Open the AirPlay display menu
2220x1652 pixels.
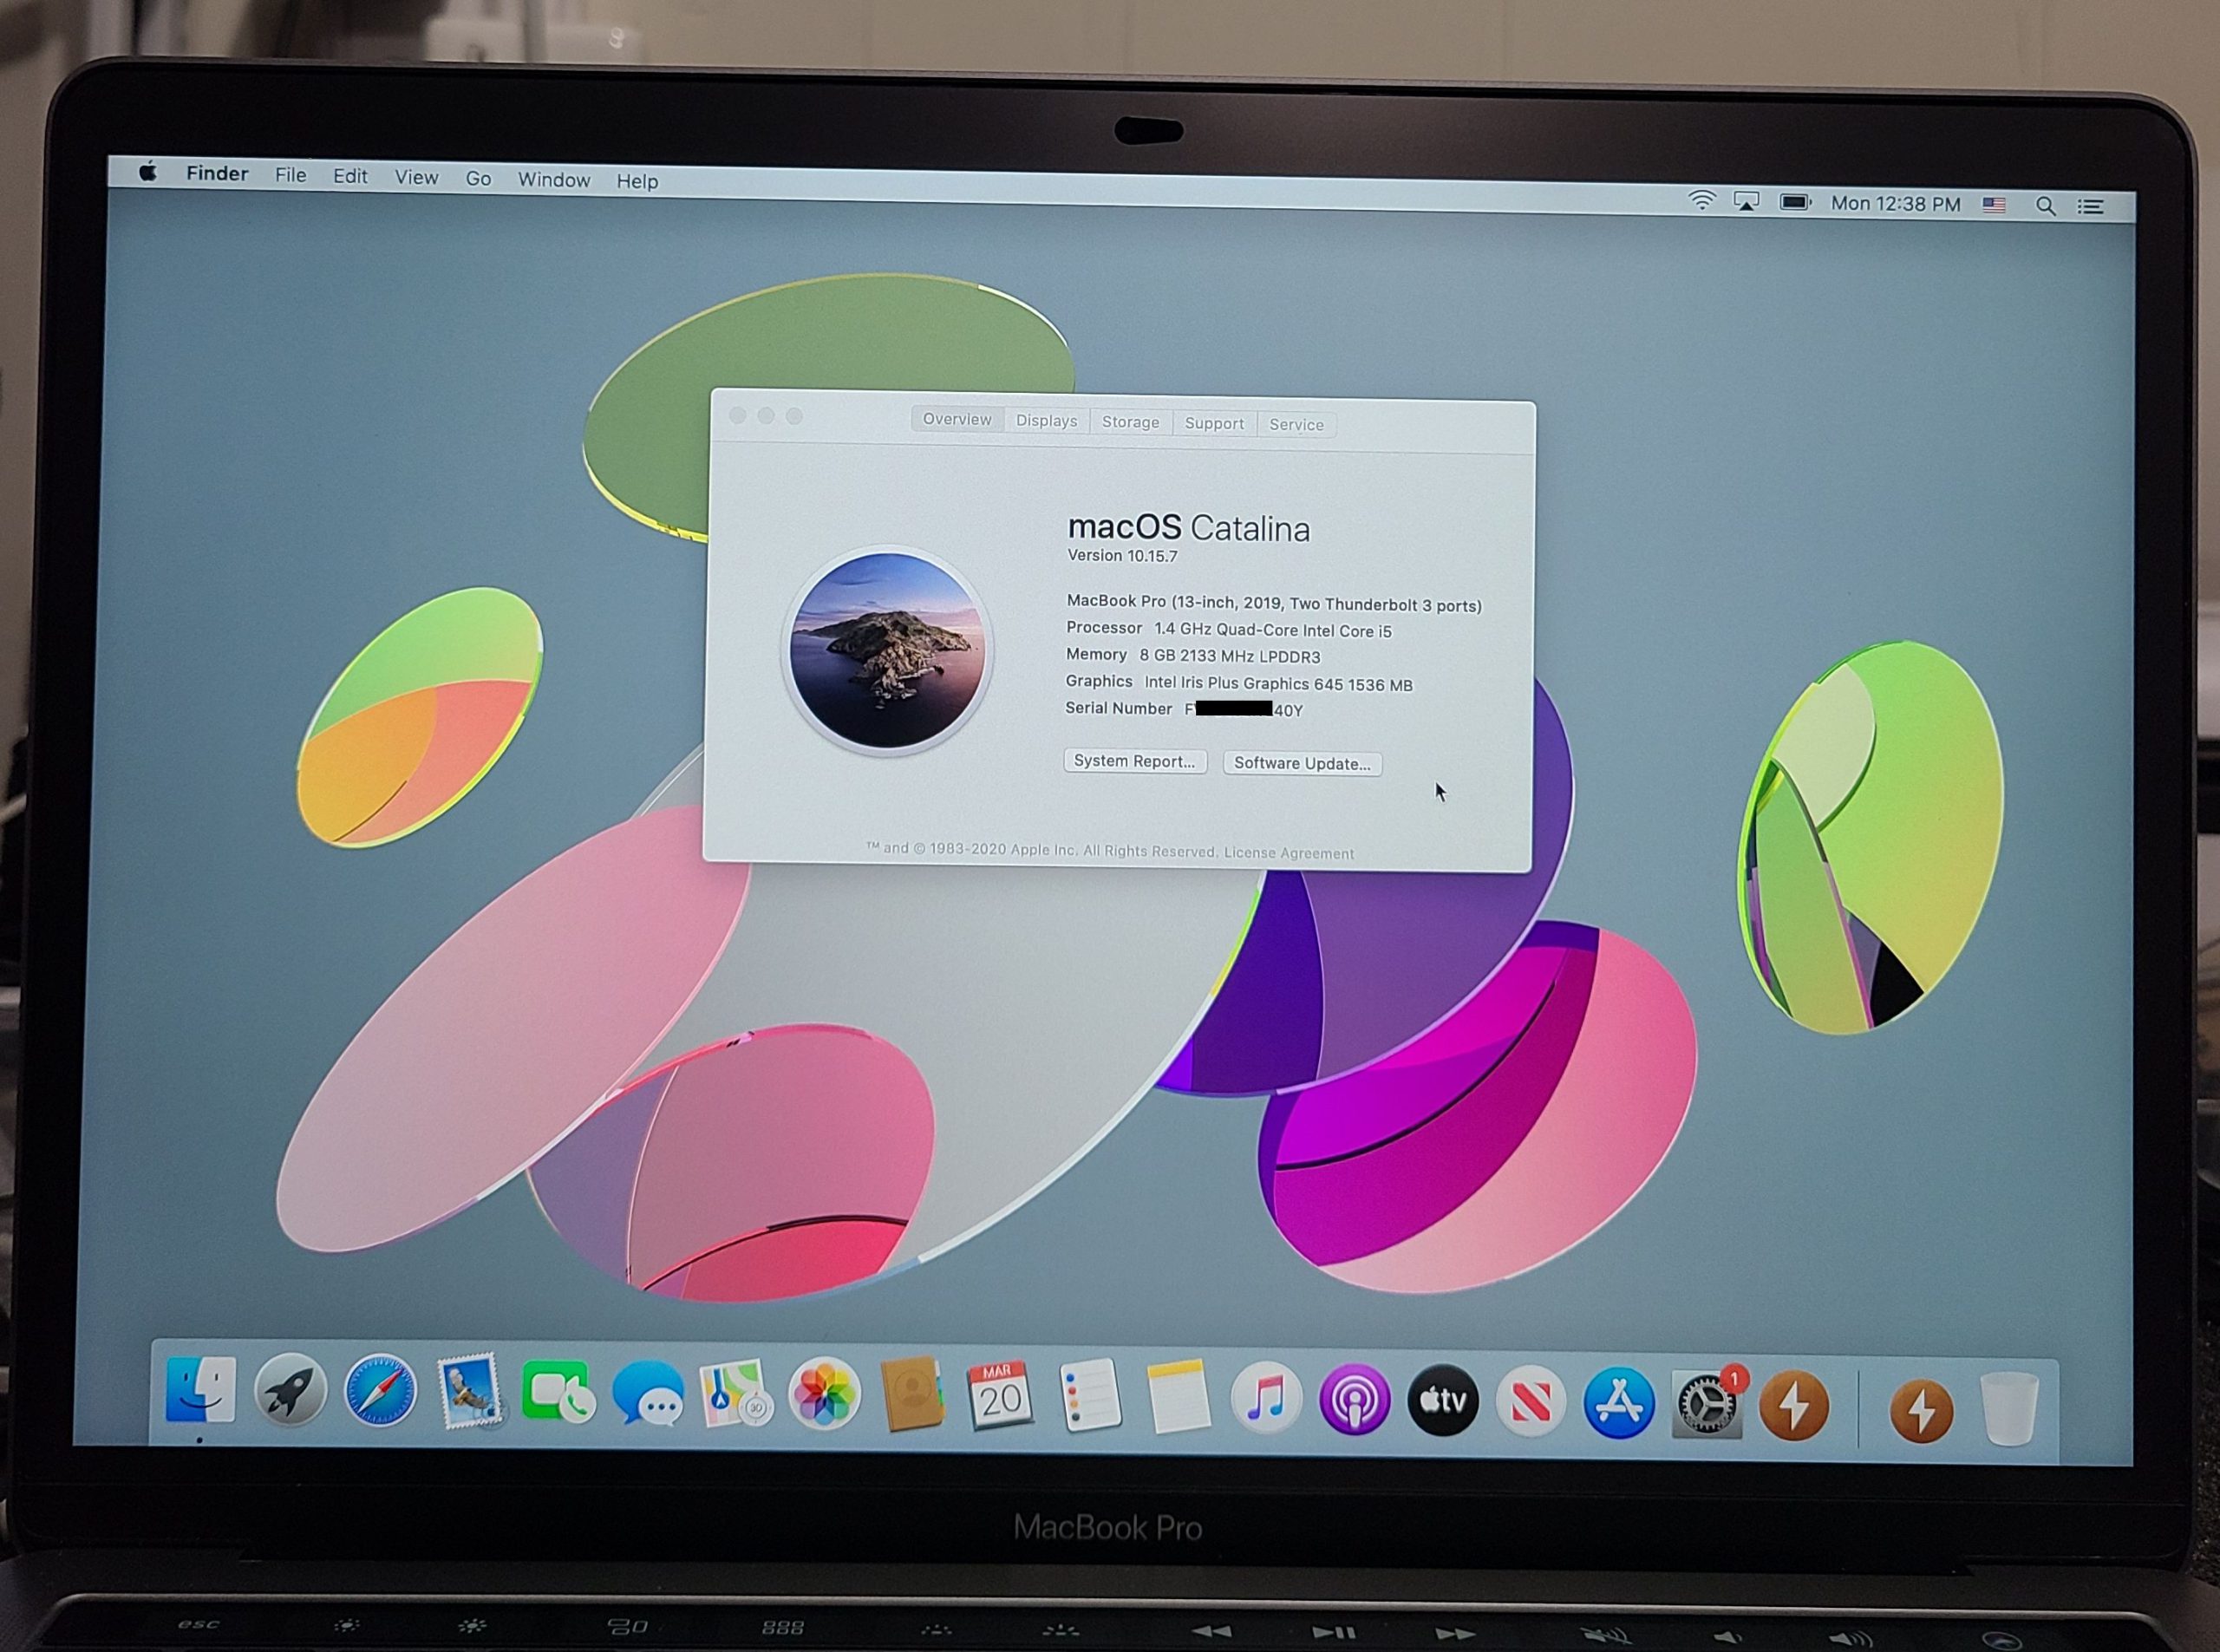(1746, 202)
